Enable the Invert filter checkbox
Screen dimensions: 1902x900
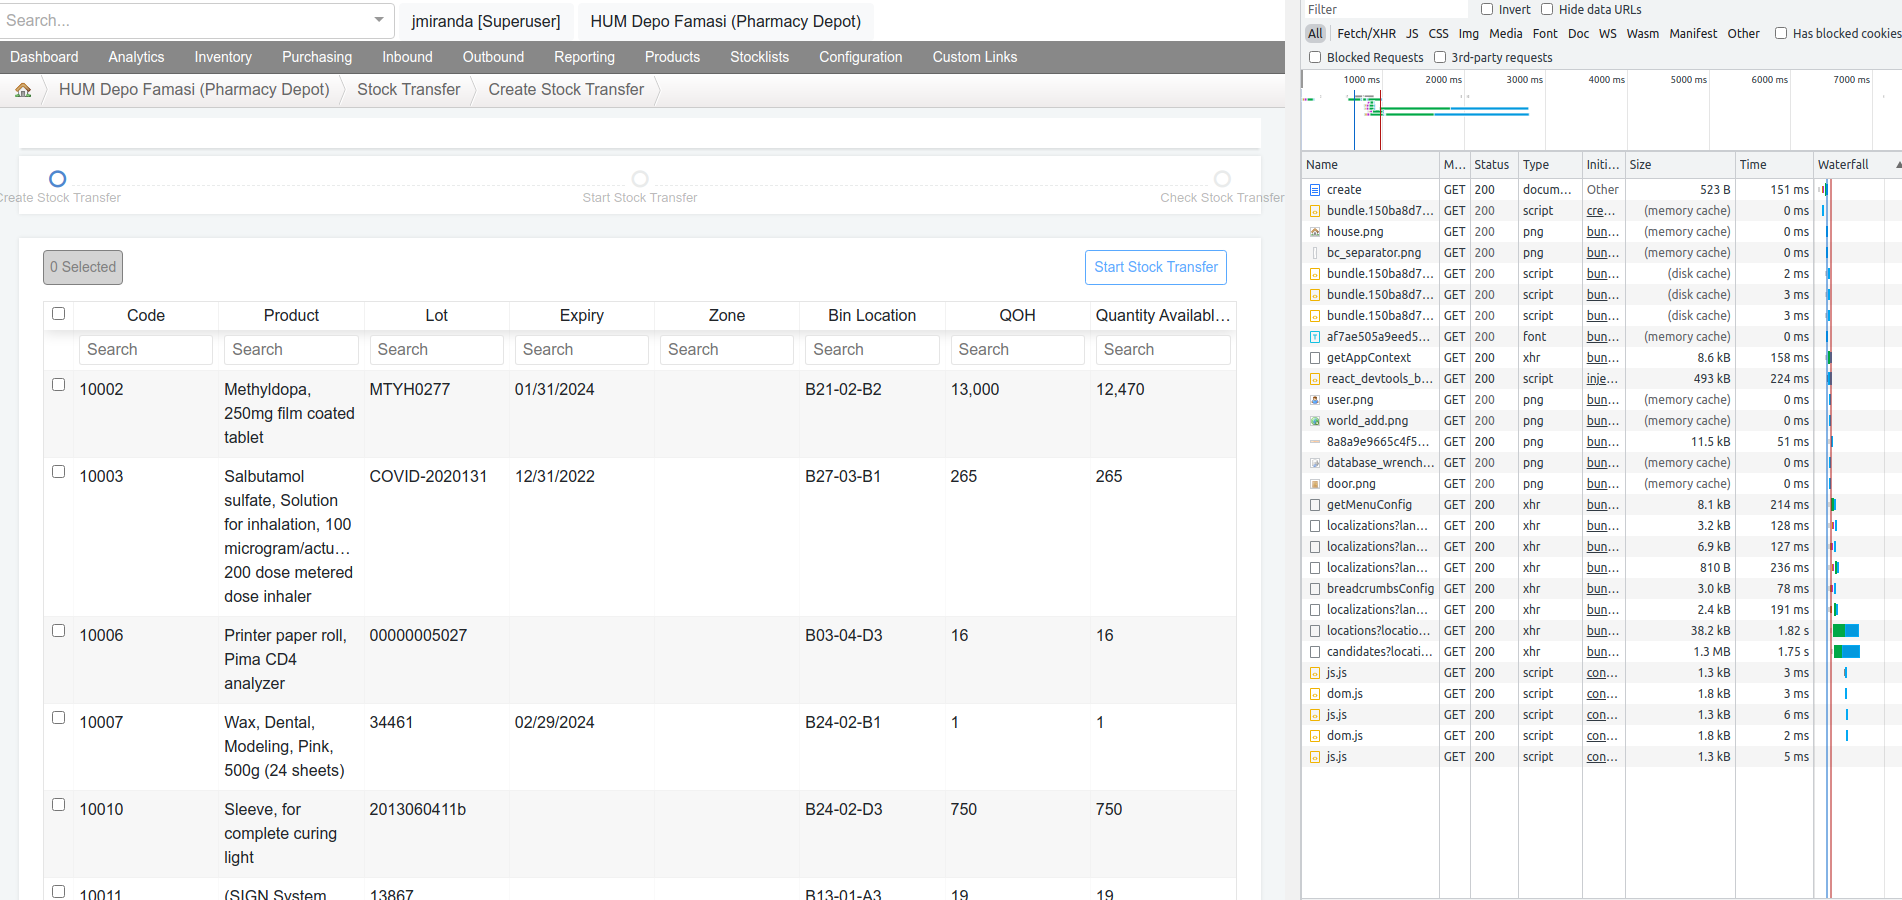[1487, 9]
